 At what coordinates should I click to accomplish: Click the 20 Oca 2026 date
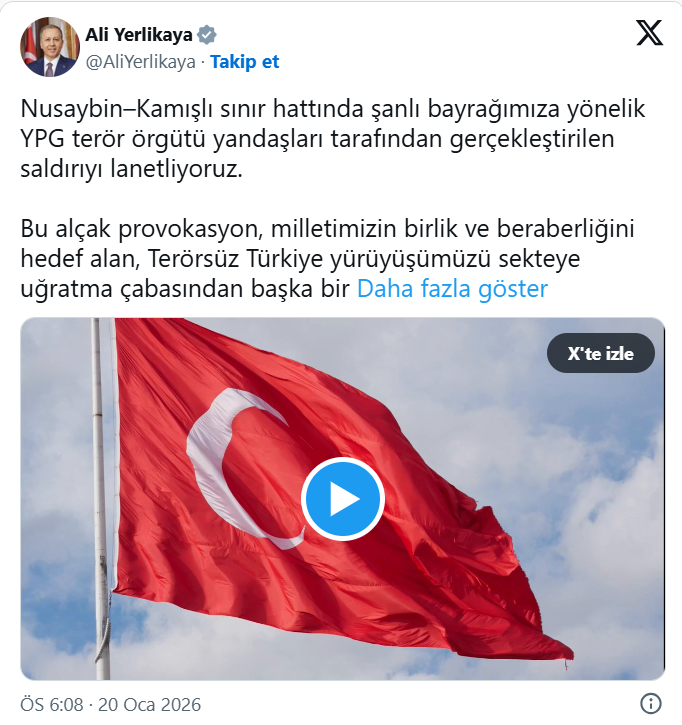pyautogui.click(x=149, y=705)
